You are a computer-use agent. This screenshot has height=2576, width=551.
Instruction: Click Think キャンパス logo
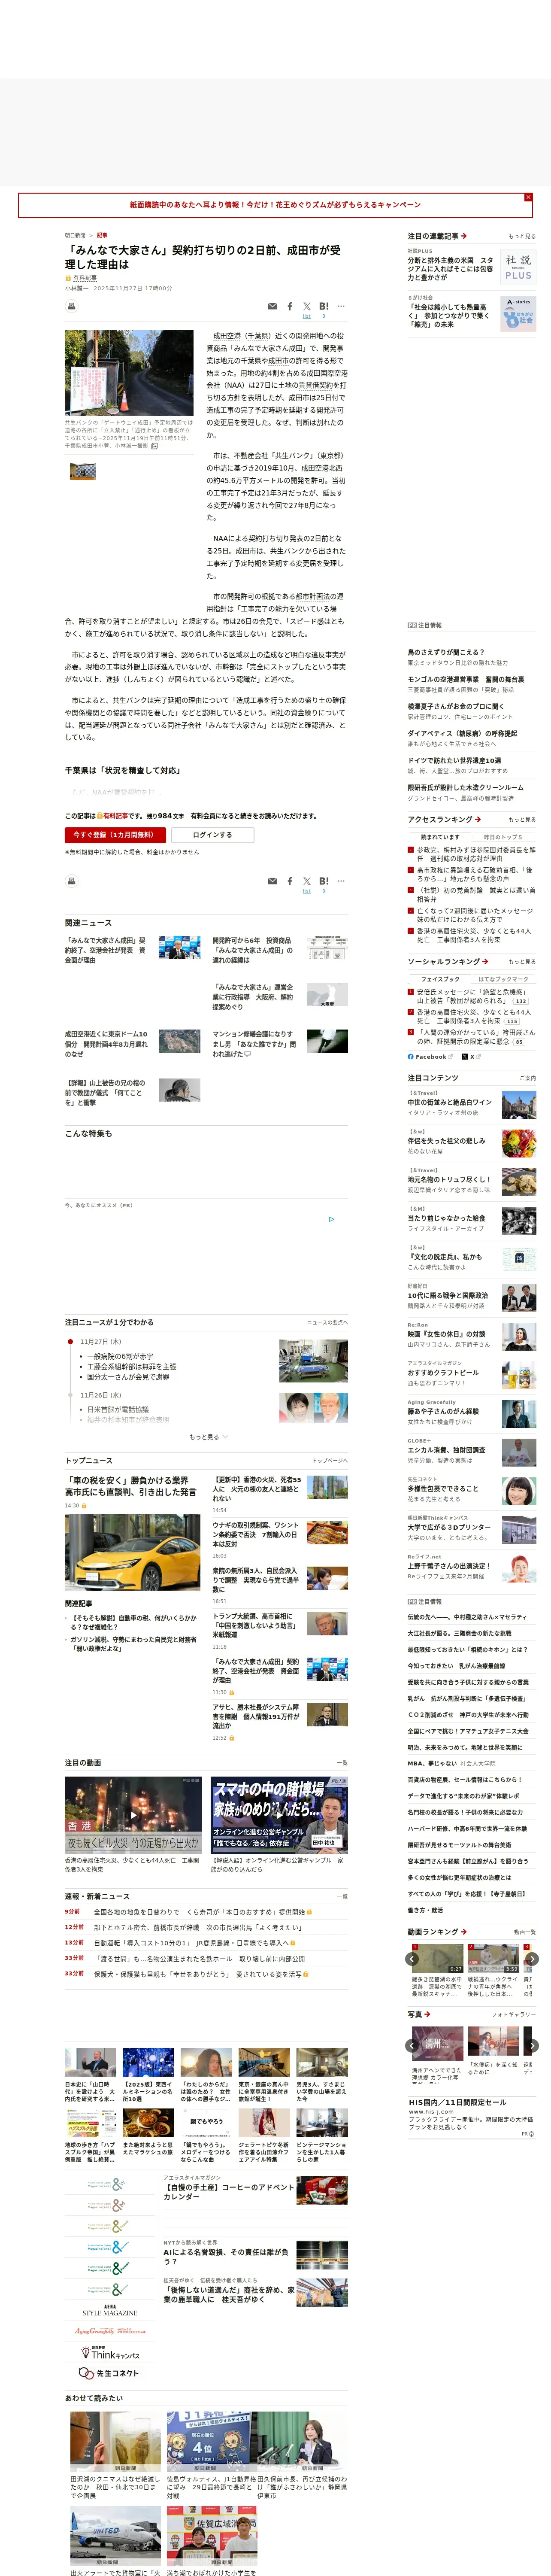[109, 2353]
